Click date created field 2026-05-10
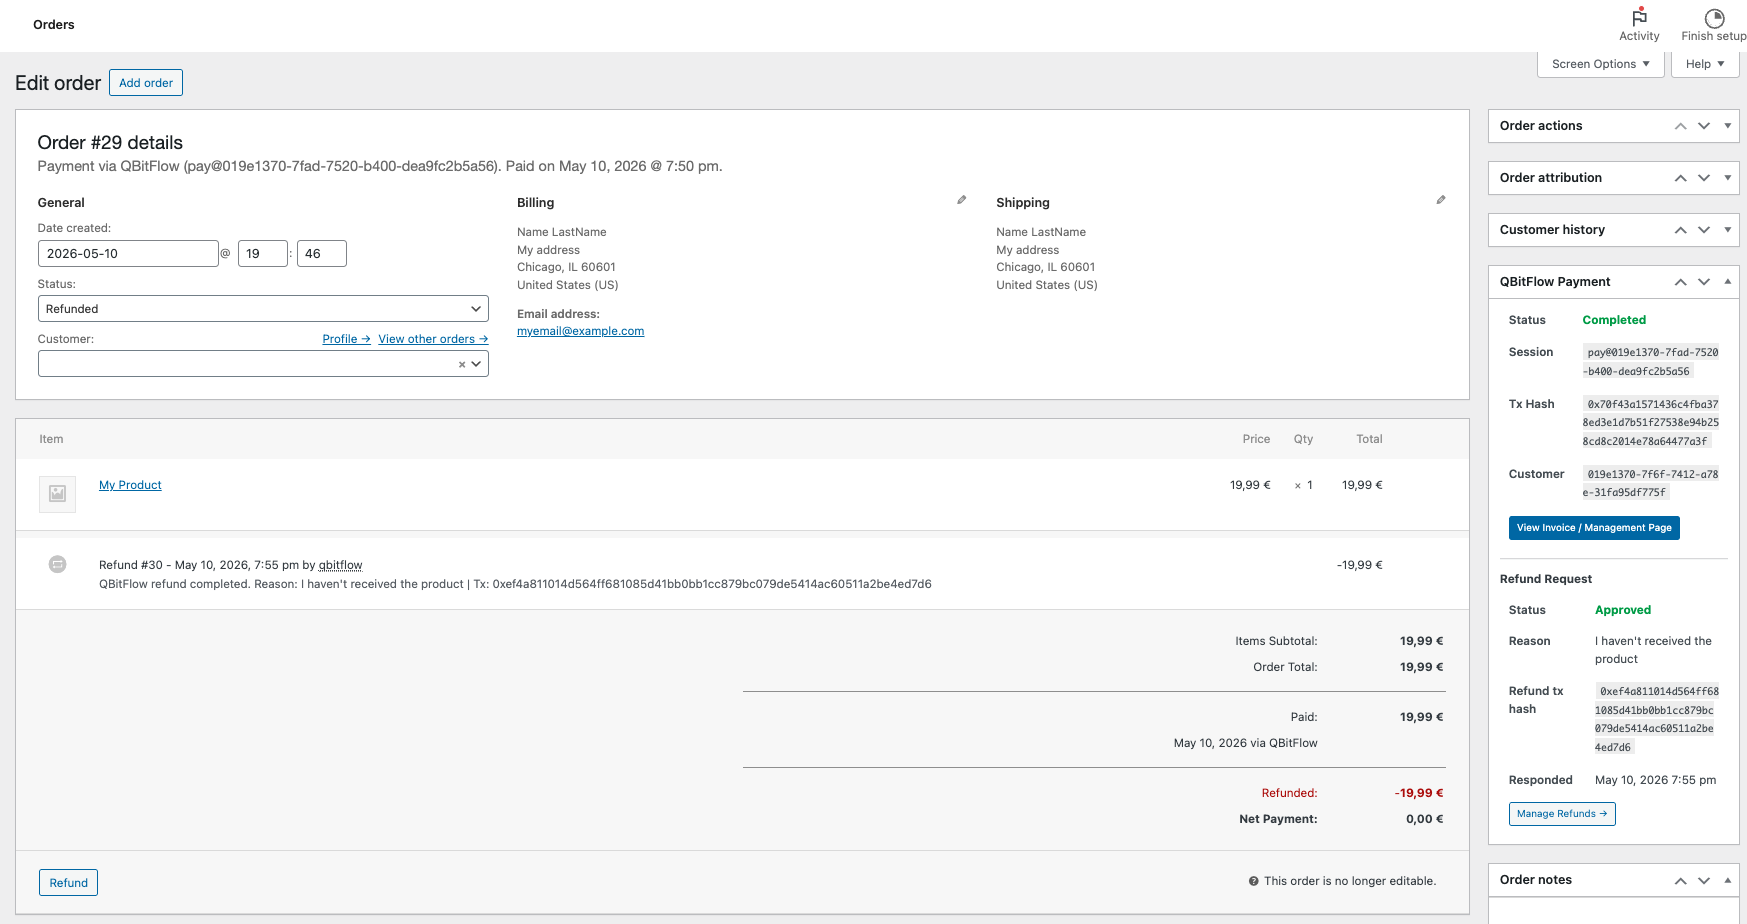1747x924 pixels. click(x=128, y=254)
